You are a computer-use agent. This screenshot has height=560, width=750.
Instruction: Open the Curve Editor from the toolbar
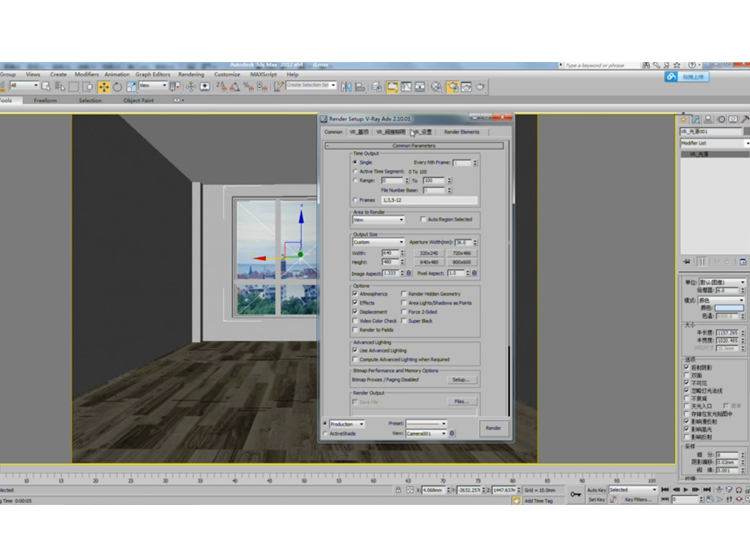[x=406, y=87]
